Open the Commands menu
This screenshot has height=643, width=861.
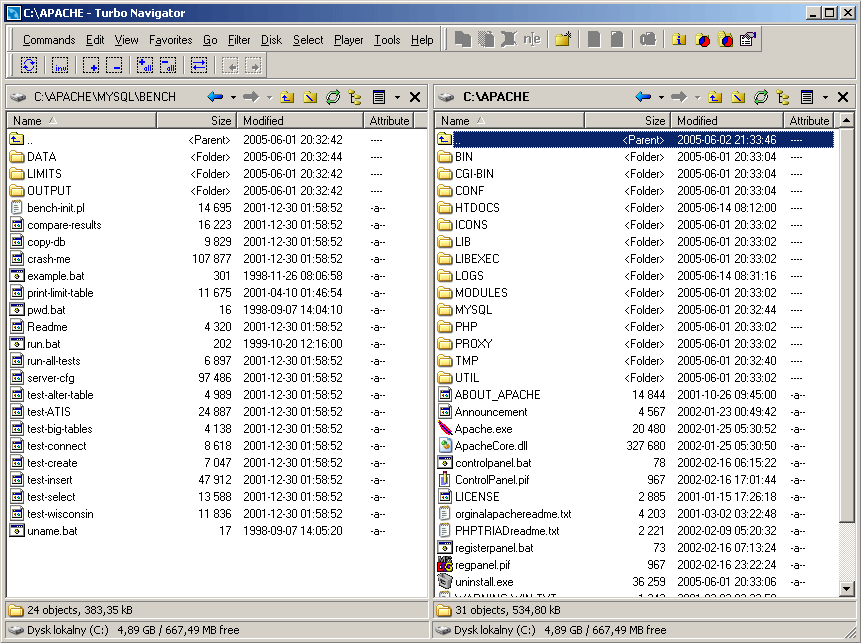point(49,40)
